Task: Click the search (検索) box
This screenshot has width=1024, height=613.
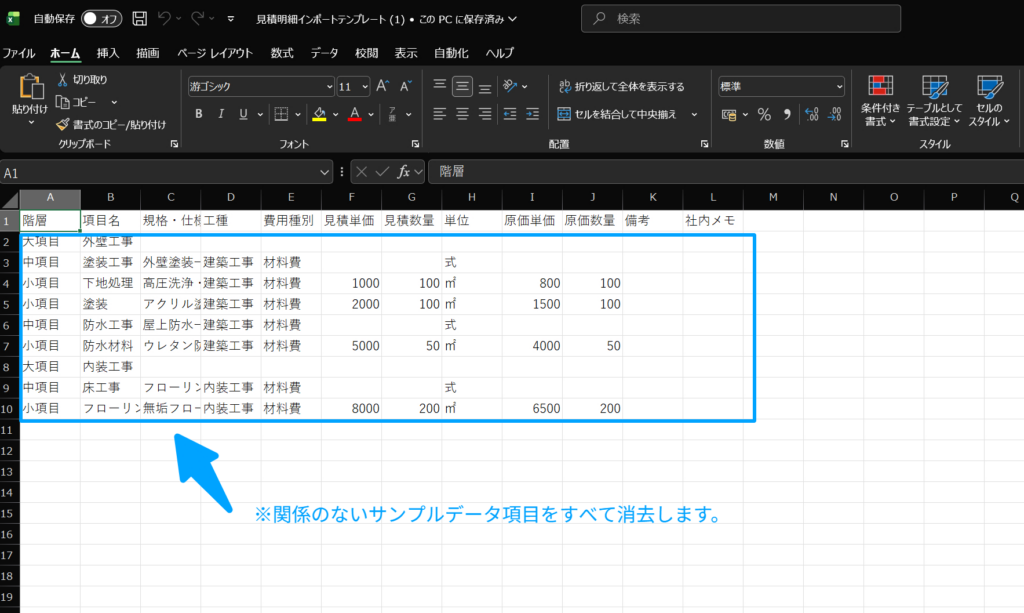Action: point(740,19)
